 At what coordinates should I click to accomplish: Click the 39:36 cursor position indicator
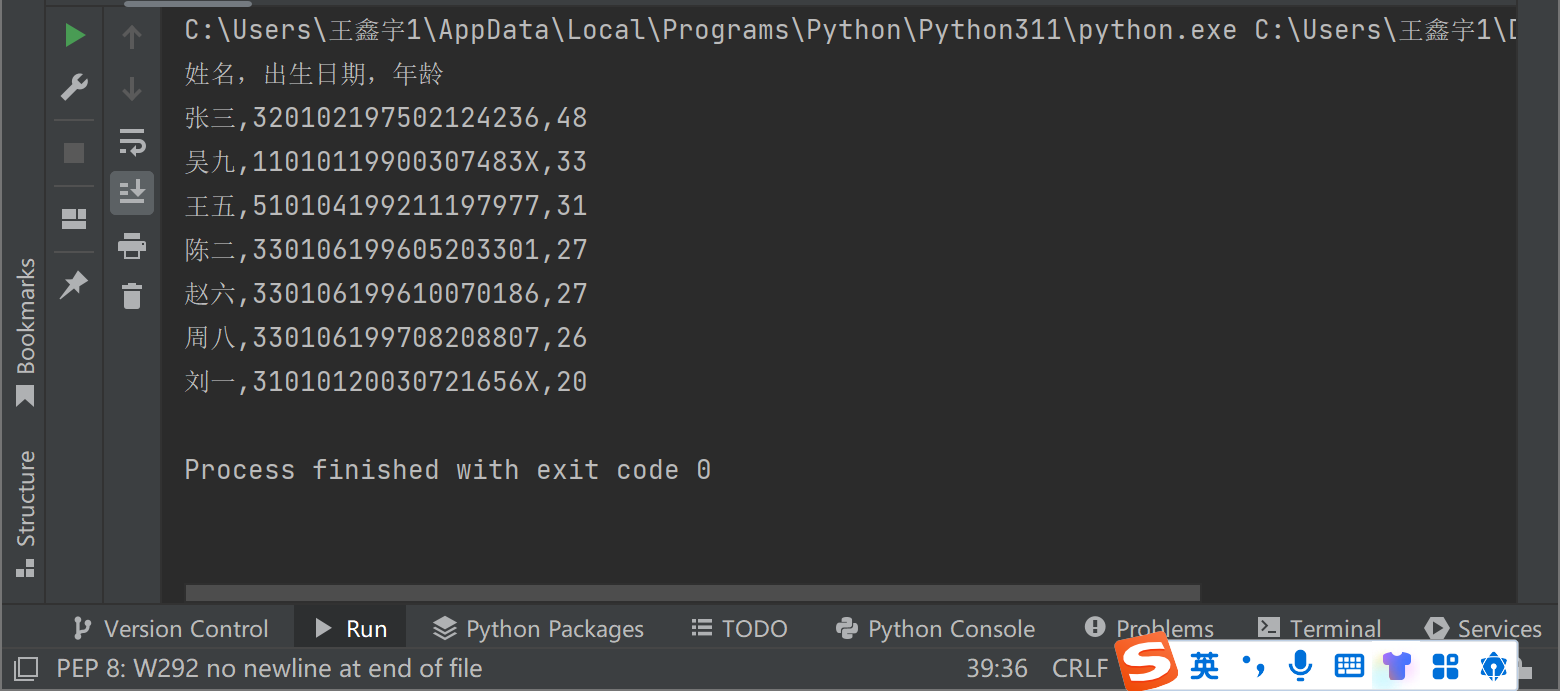coord(997,668)
